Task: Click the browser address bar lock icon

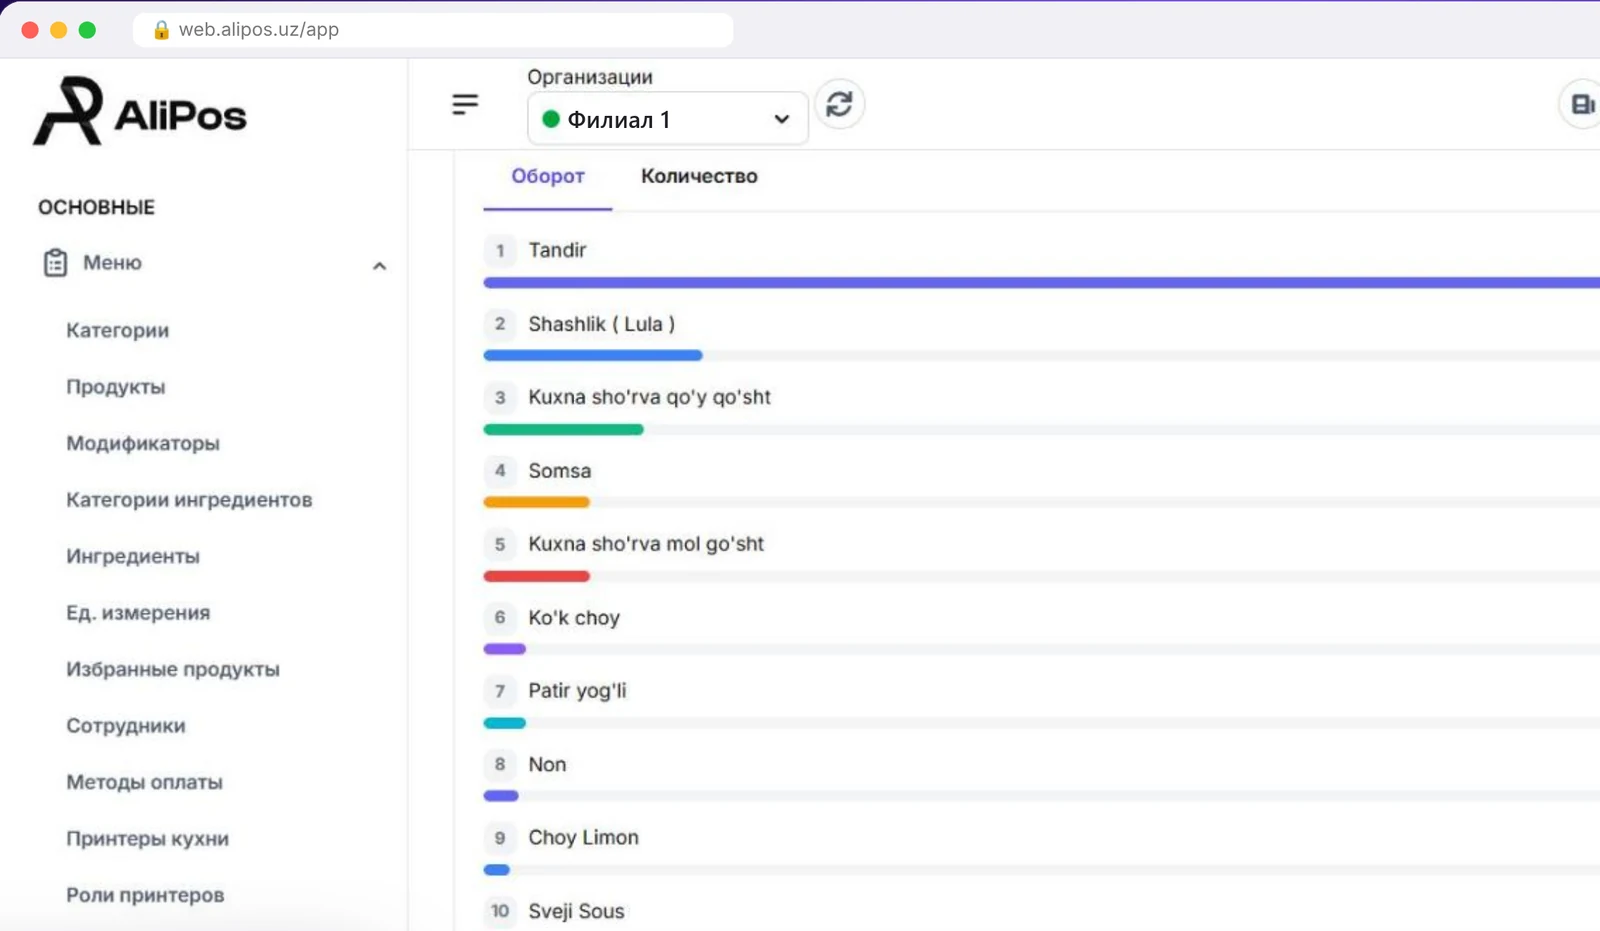Action: (161, 30)
